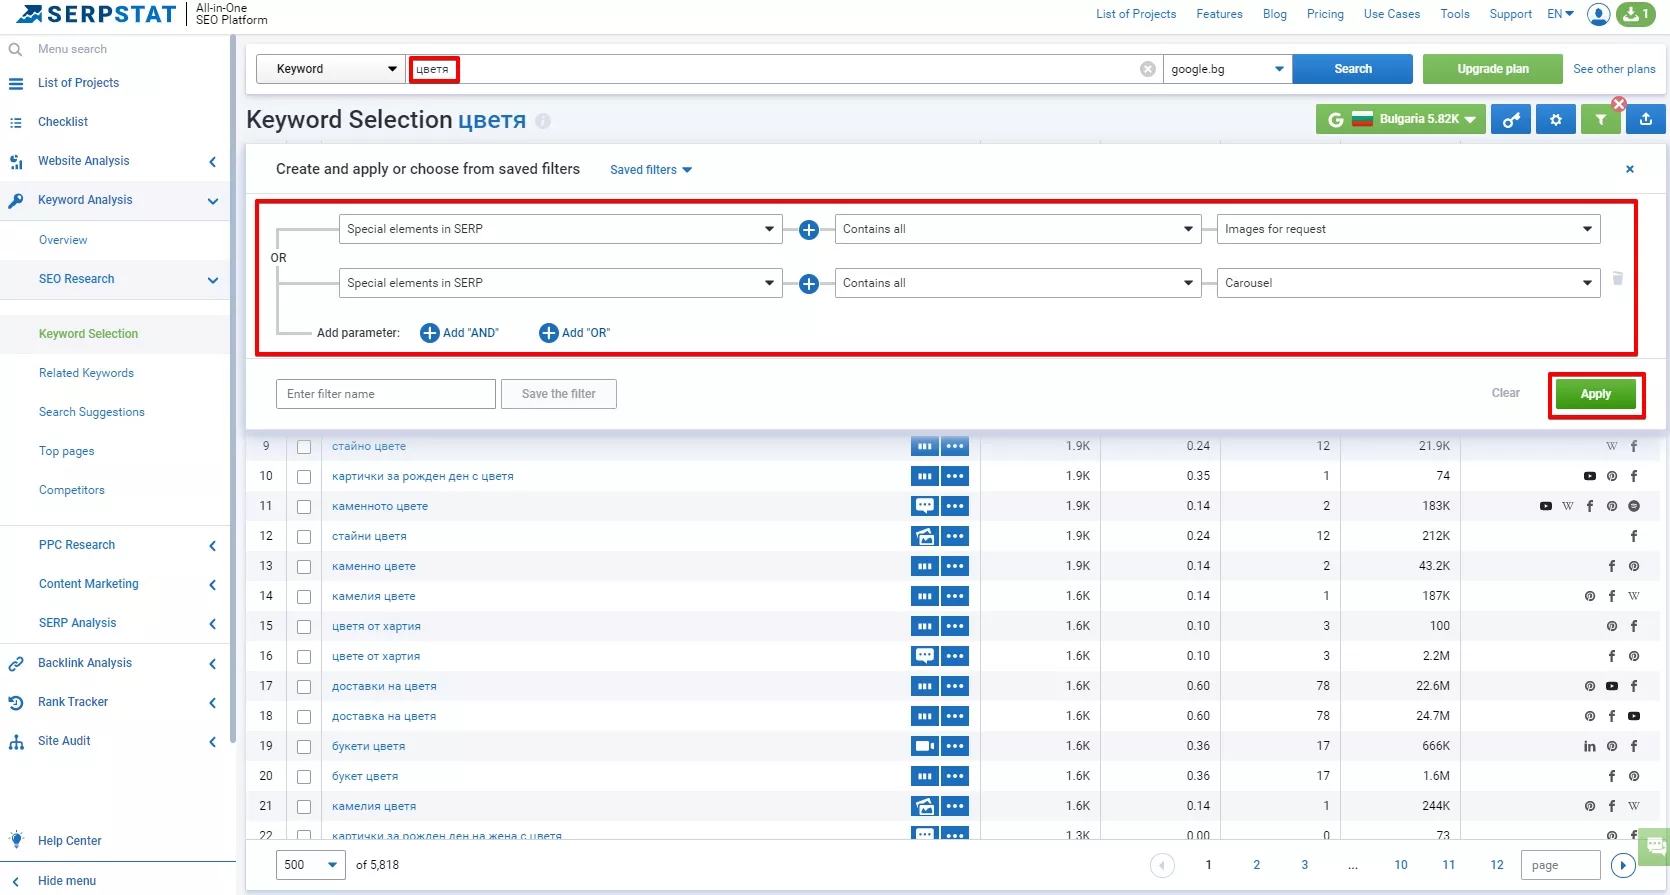Viewport: 1670px width, 895px height.
Task: Apply the configured filter
Action: [1596, 394]
